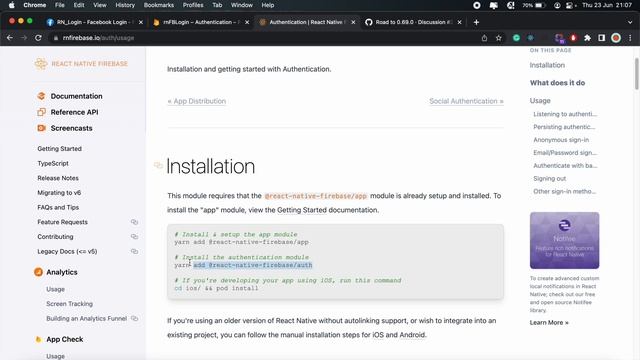Open FAQs and Tips in sidebar

[x=58, y=207]
